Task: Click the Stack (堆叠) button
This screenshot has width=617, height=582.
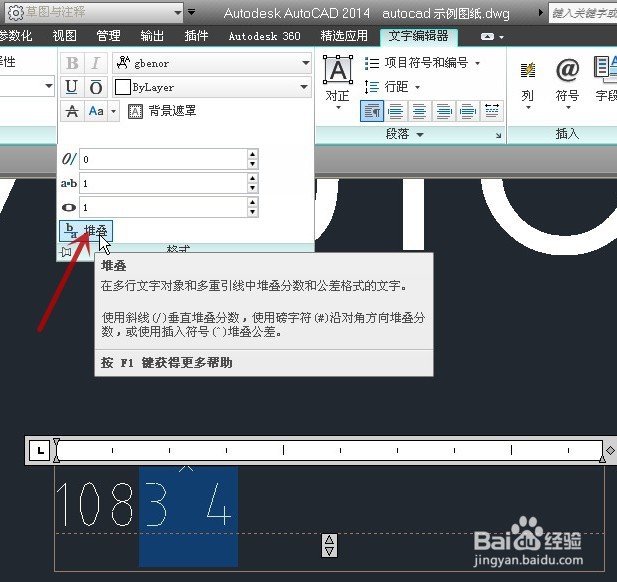Action: (x=86, y=231)
